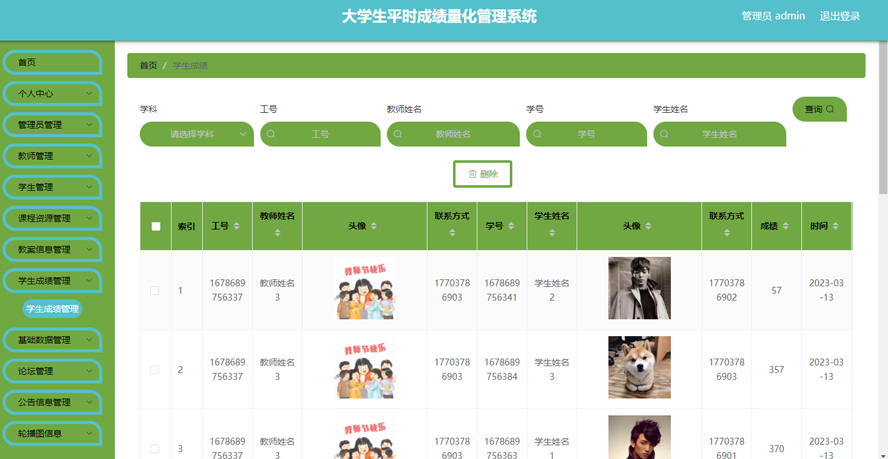Click student ID 1678689756384

coord(502,369)
